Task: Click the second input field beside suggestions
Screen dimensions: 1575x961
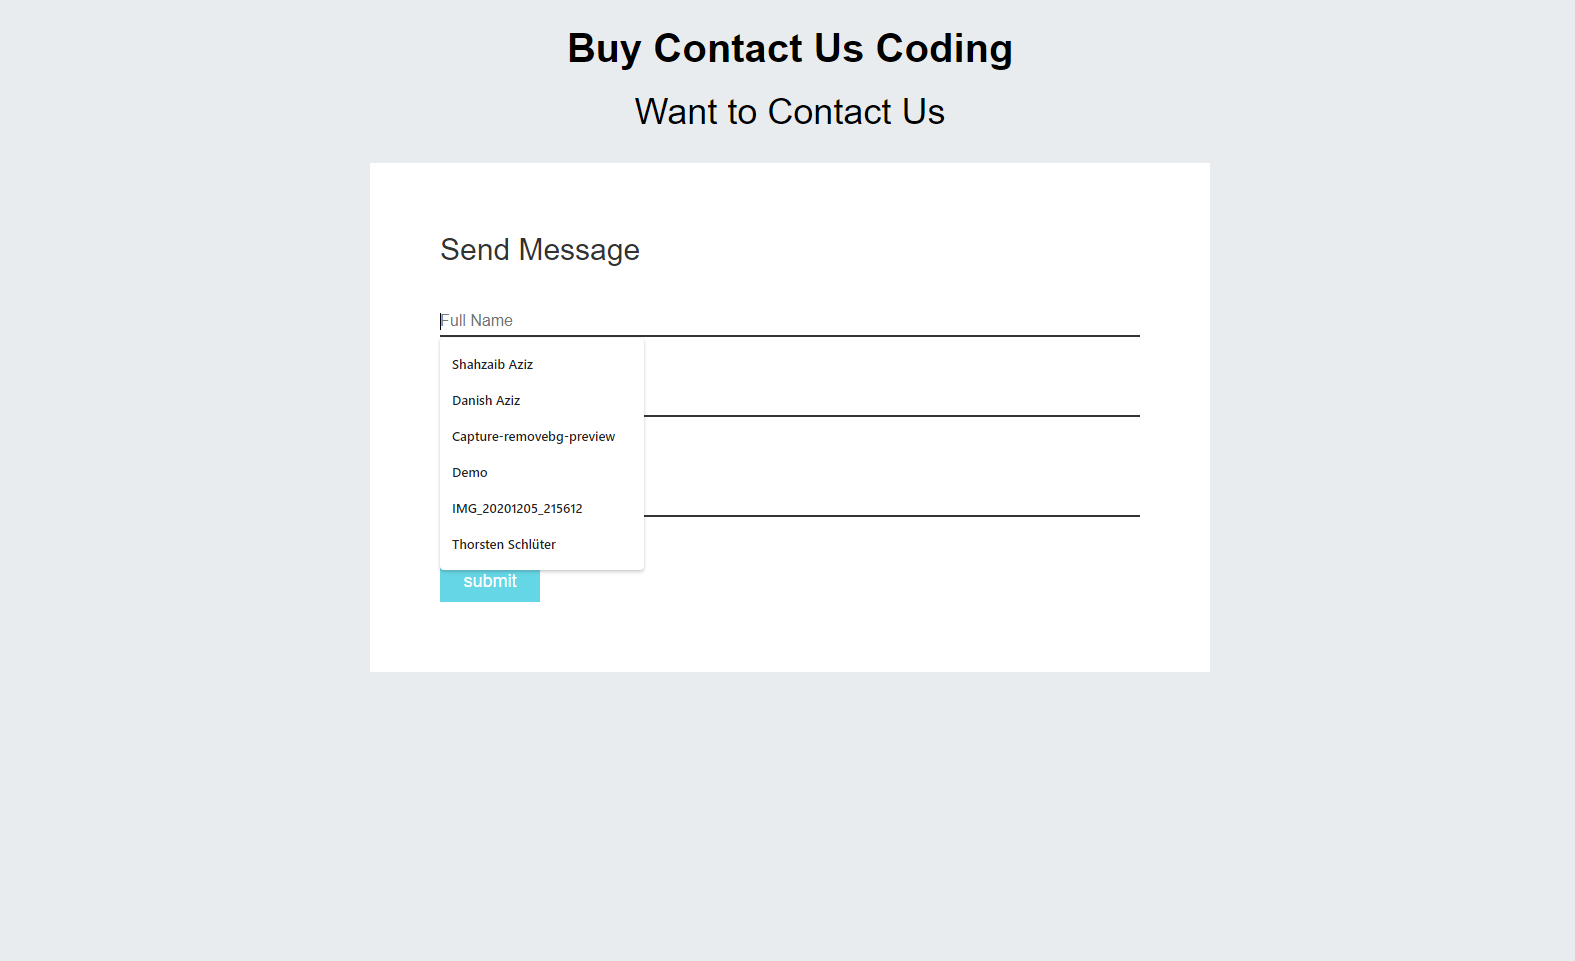Action: coord(892,401)
